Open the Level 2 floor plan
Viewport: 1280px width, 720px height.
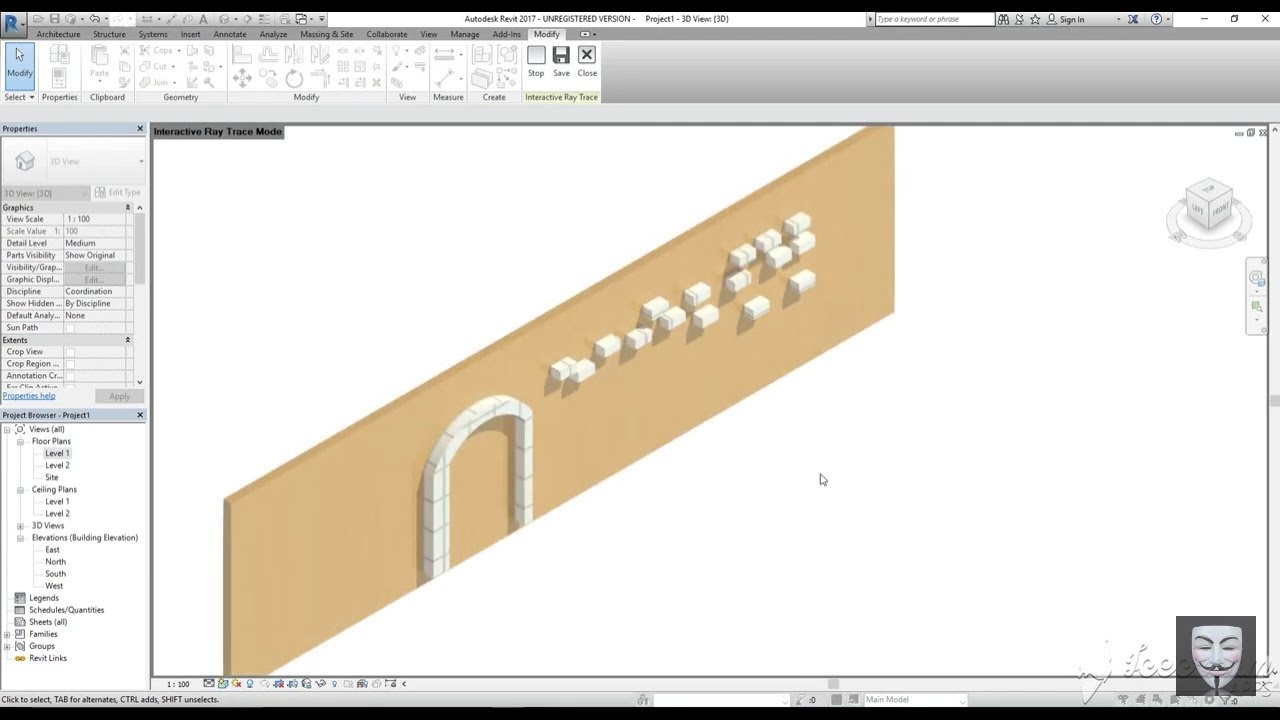pyautogui.click(x=57, y=465)
